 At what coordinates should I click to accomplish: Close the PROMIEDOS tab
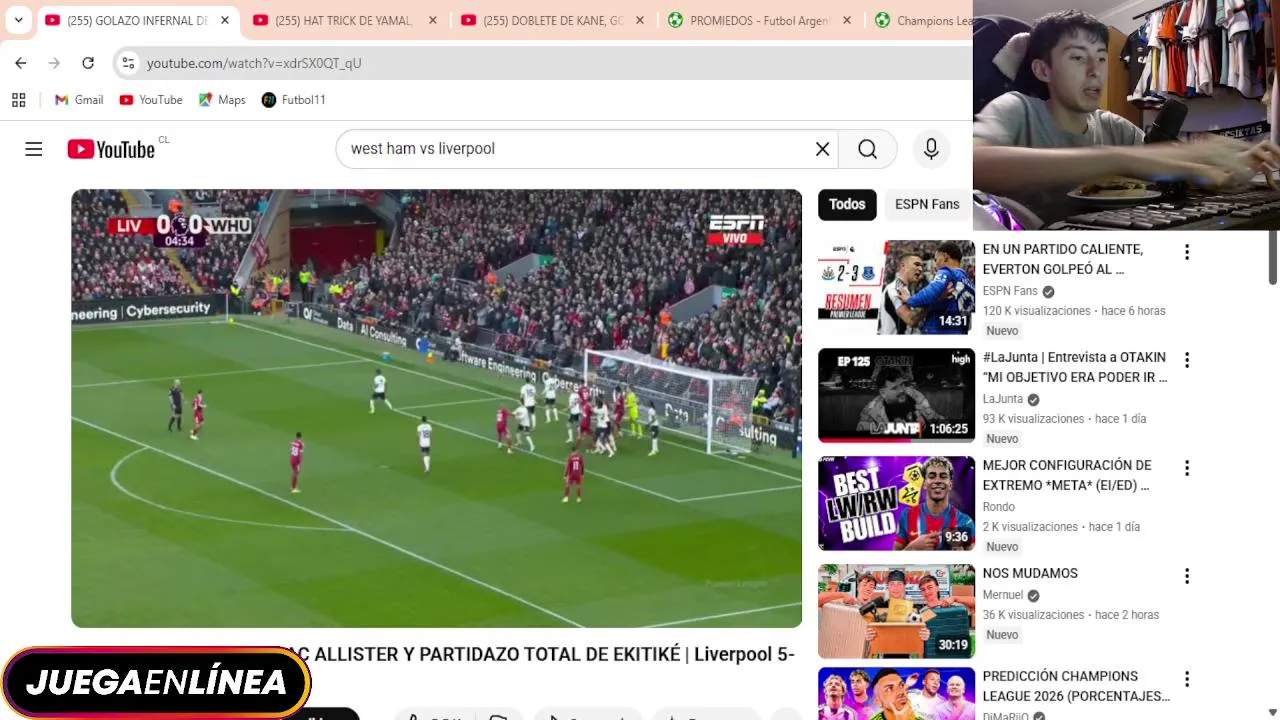(847, 20)
